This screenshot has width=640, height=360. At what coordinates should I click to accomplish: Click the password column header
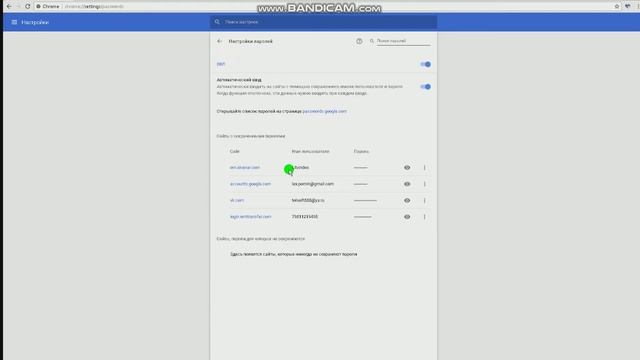point(361,151)
